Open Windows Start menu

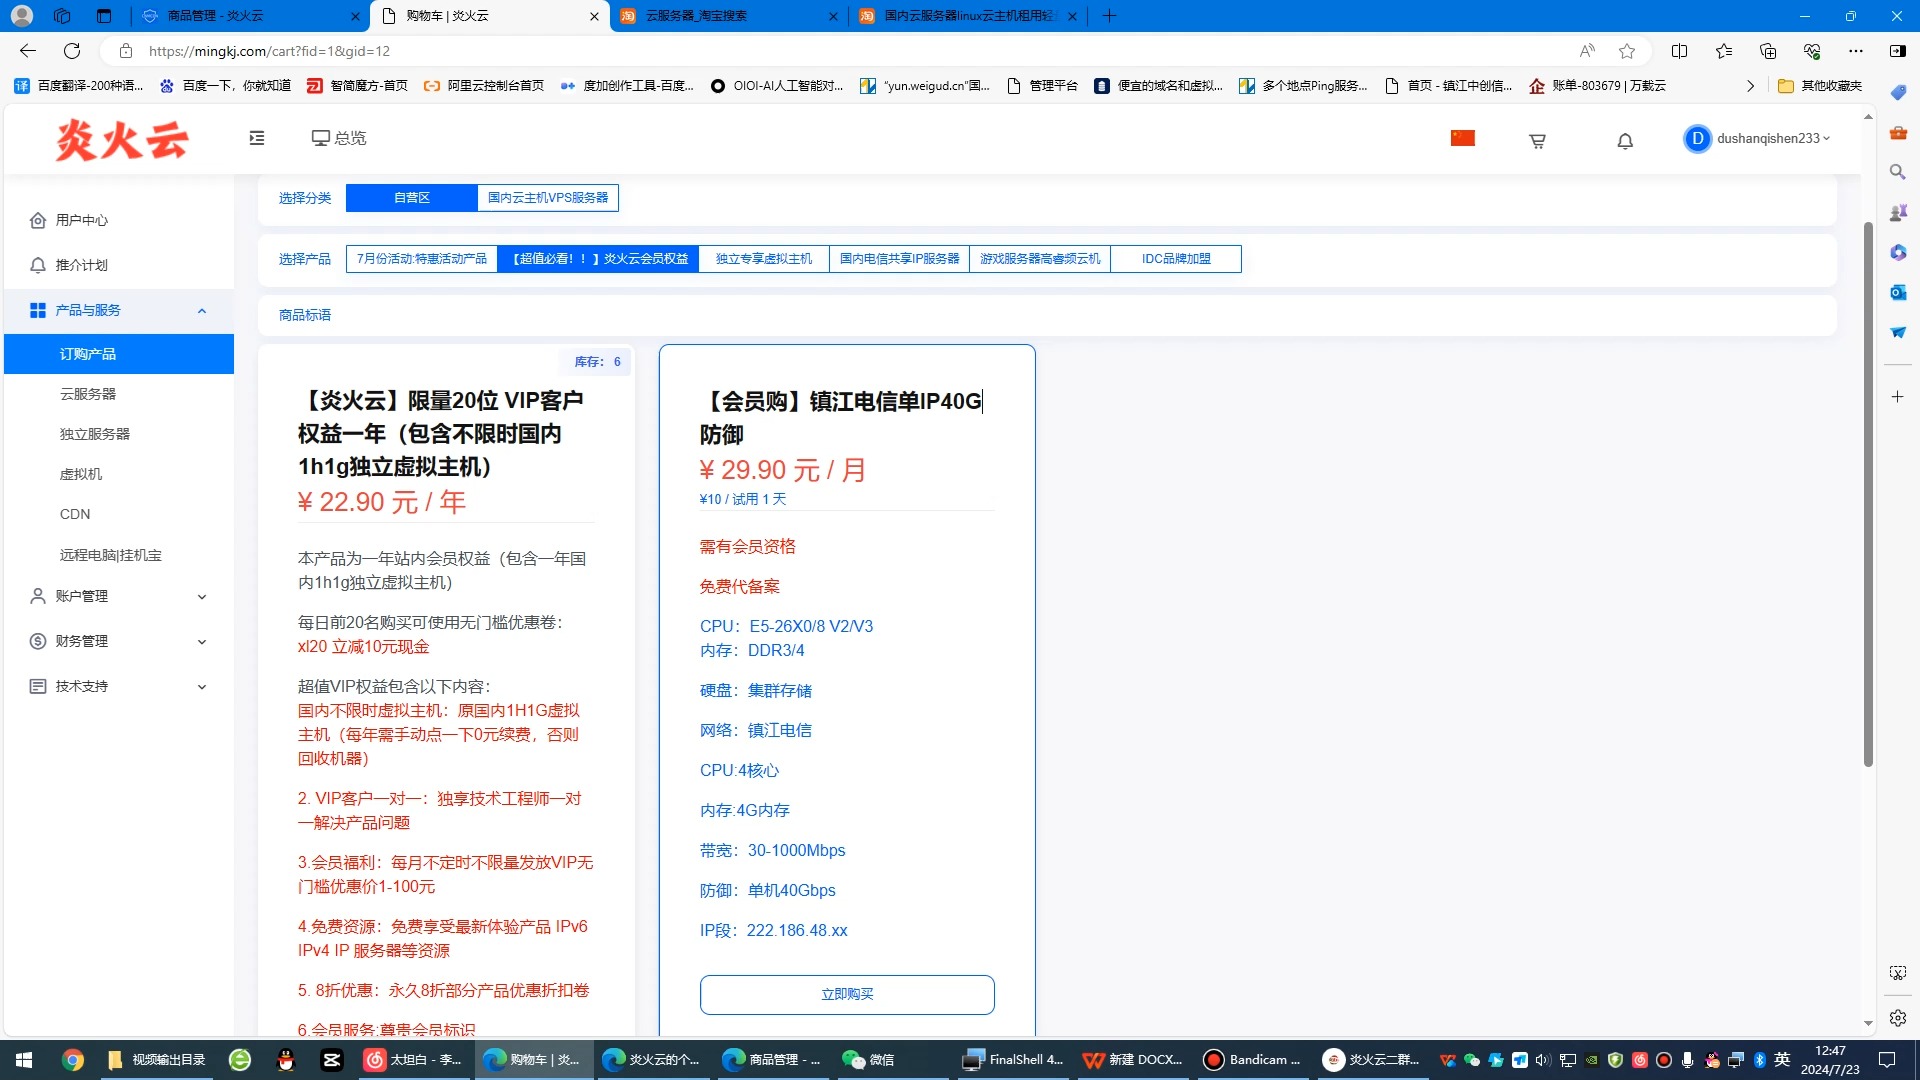24,1060
